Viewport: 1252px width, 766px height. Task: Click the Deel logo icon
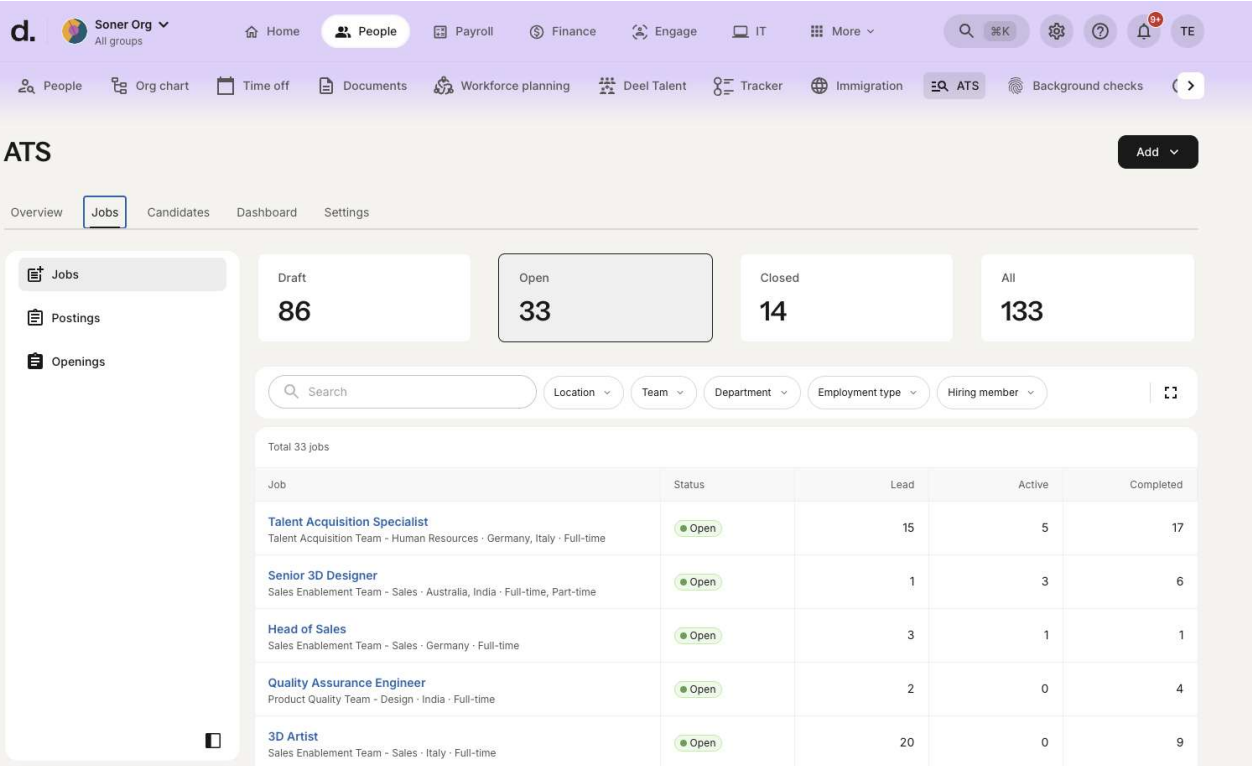click(x=22, y=31)
